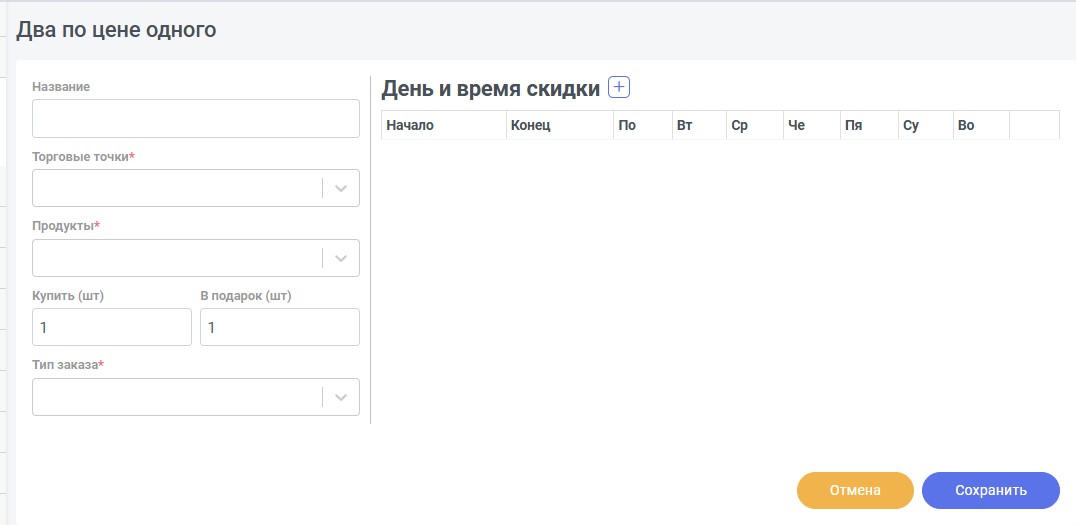Click the Торговые точки field label
1076x525 pixels.
(83, 156)
